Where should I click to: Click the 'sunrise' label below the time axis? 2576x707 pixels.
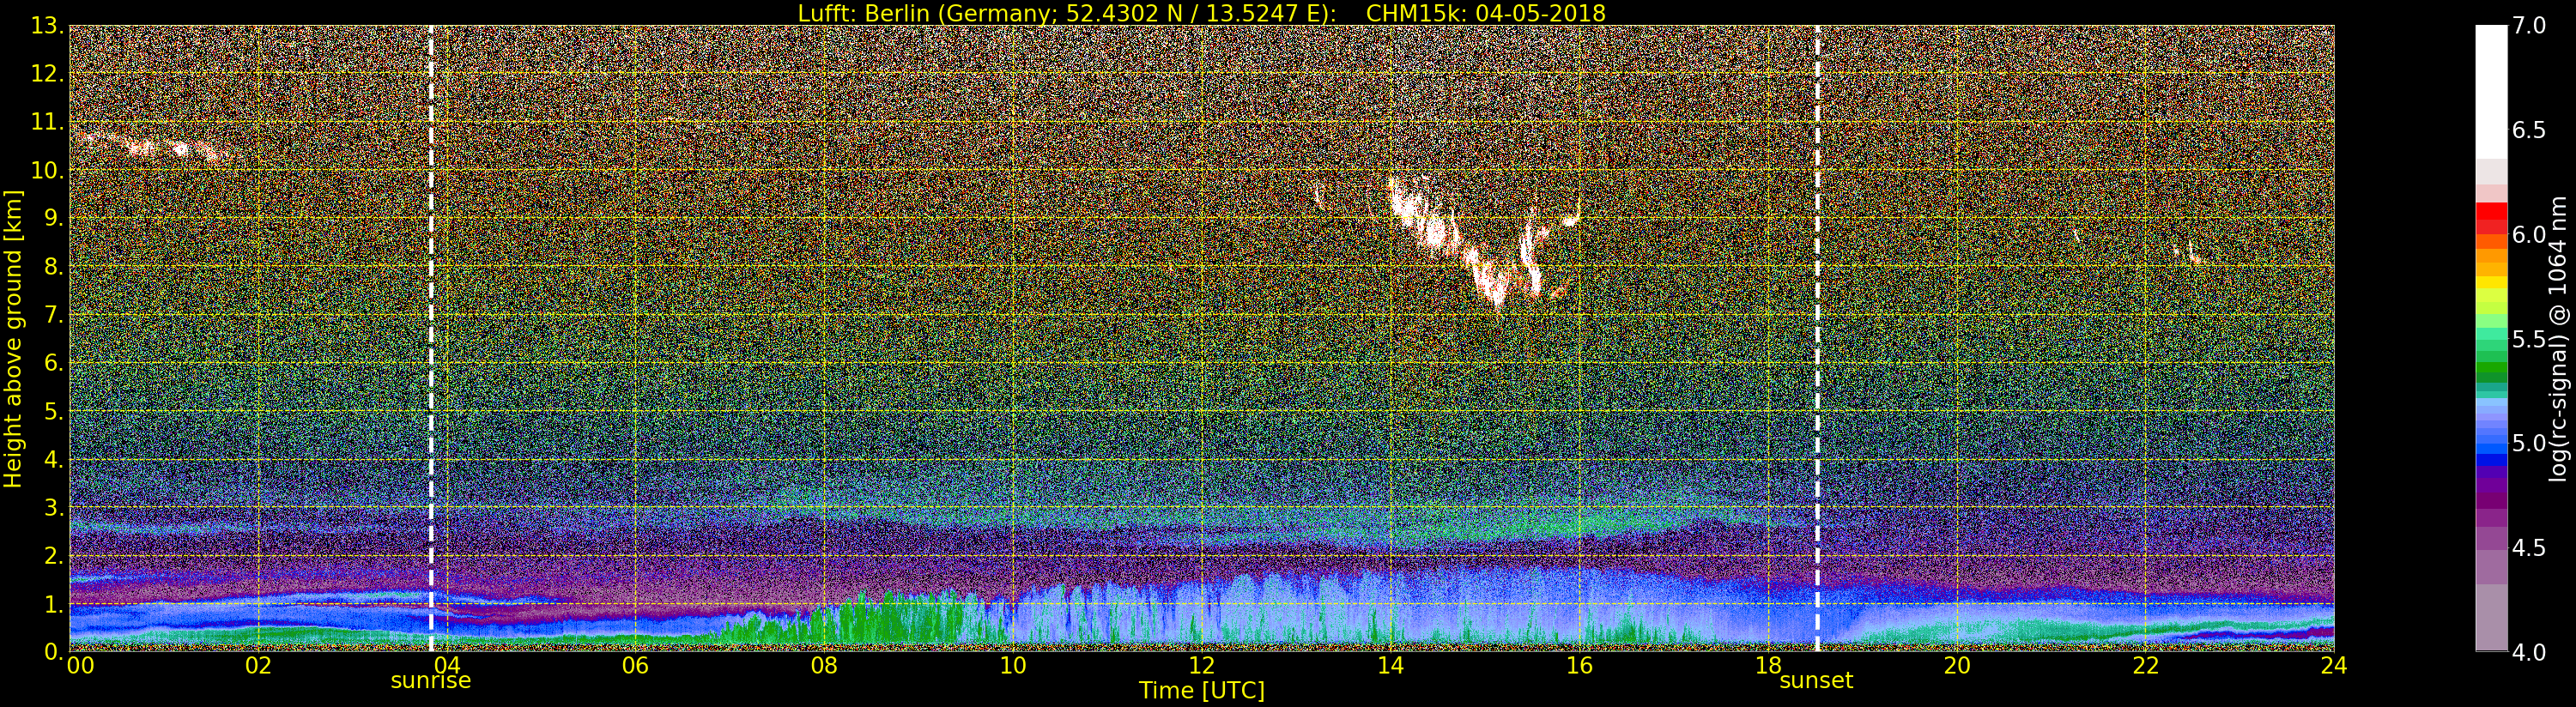point(430,681)
